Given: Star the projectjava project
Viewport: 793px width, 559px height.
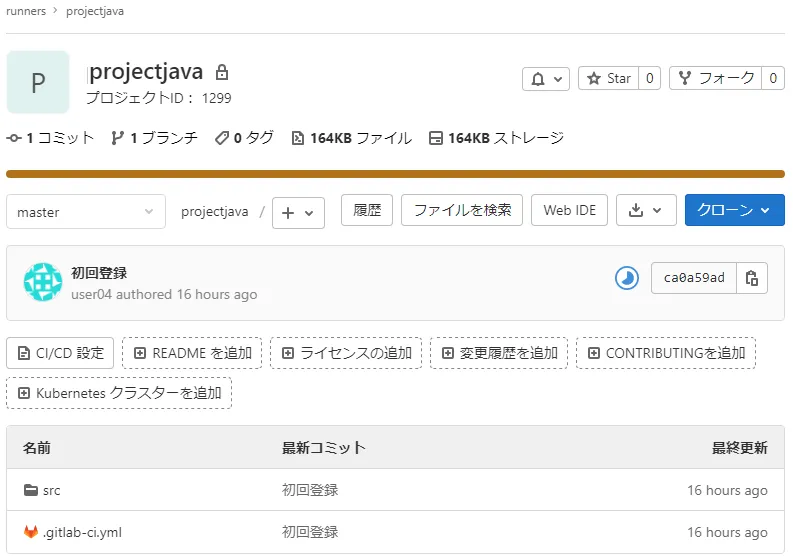Looking at the screenshot, I should (x=608, y=78).
